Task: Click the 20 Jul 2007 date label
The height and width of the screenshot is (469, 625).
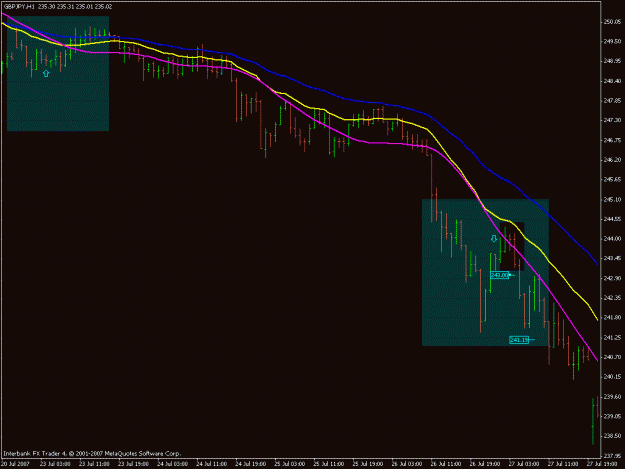Action: point(15,464)
